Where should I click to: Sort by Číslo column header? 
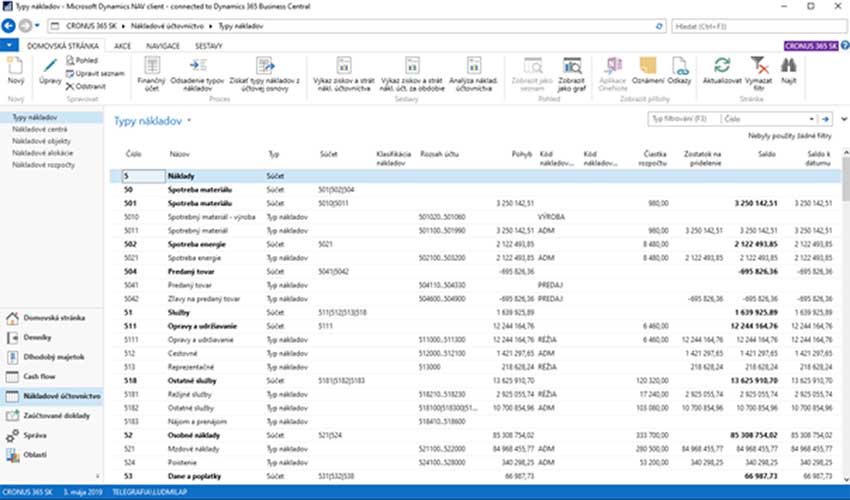133,154
